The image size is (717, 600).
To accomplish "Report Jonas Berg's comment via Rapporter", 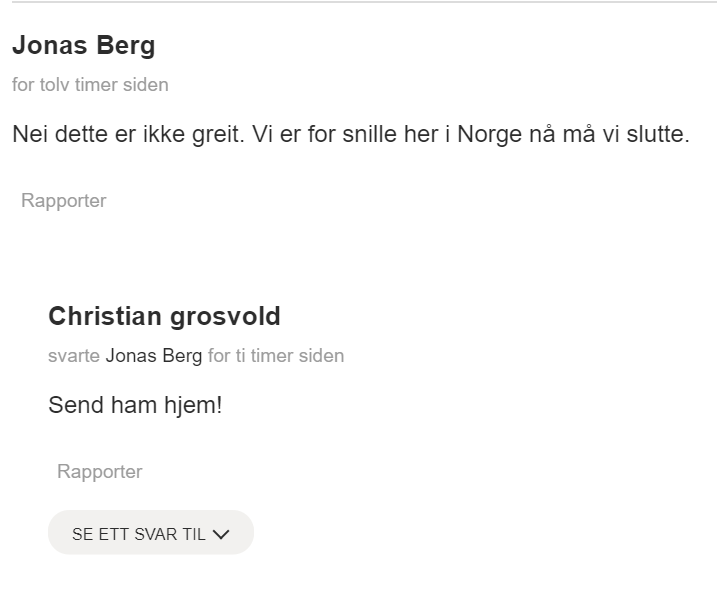I will coord(63,200).
